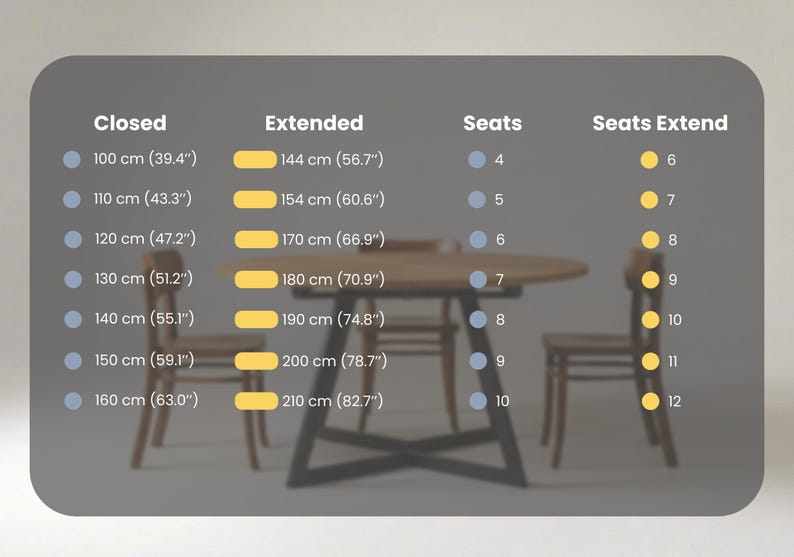Click the yellow swatch beside 170 cm (66.9")
Image resolution: width=794 pixels, height=557 pixels.
click(256, 240)
